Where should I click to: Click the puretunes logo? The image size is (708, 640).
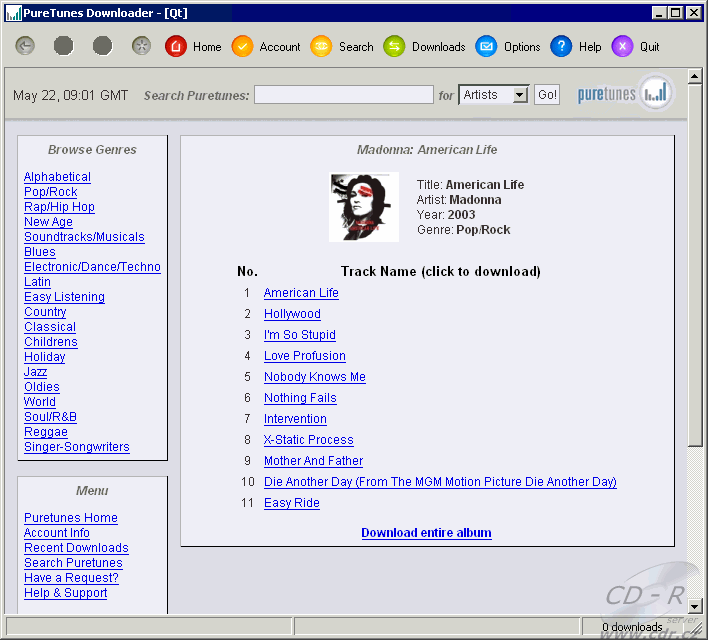(x=625, y=93)
